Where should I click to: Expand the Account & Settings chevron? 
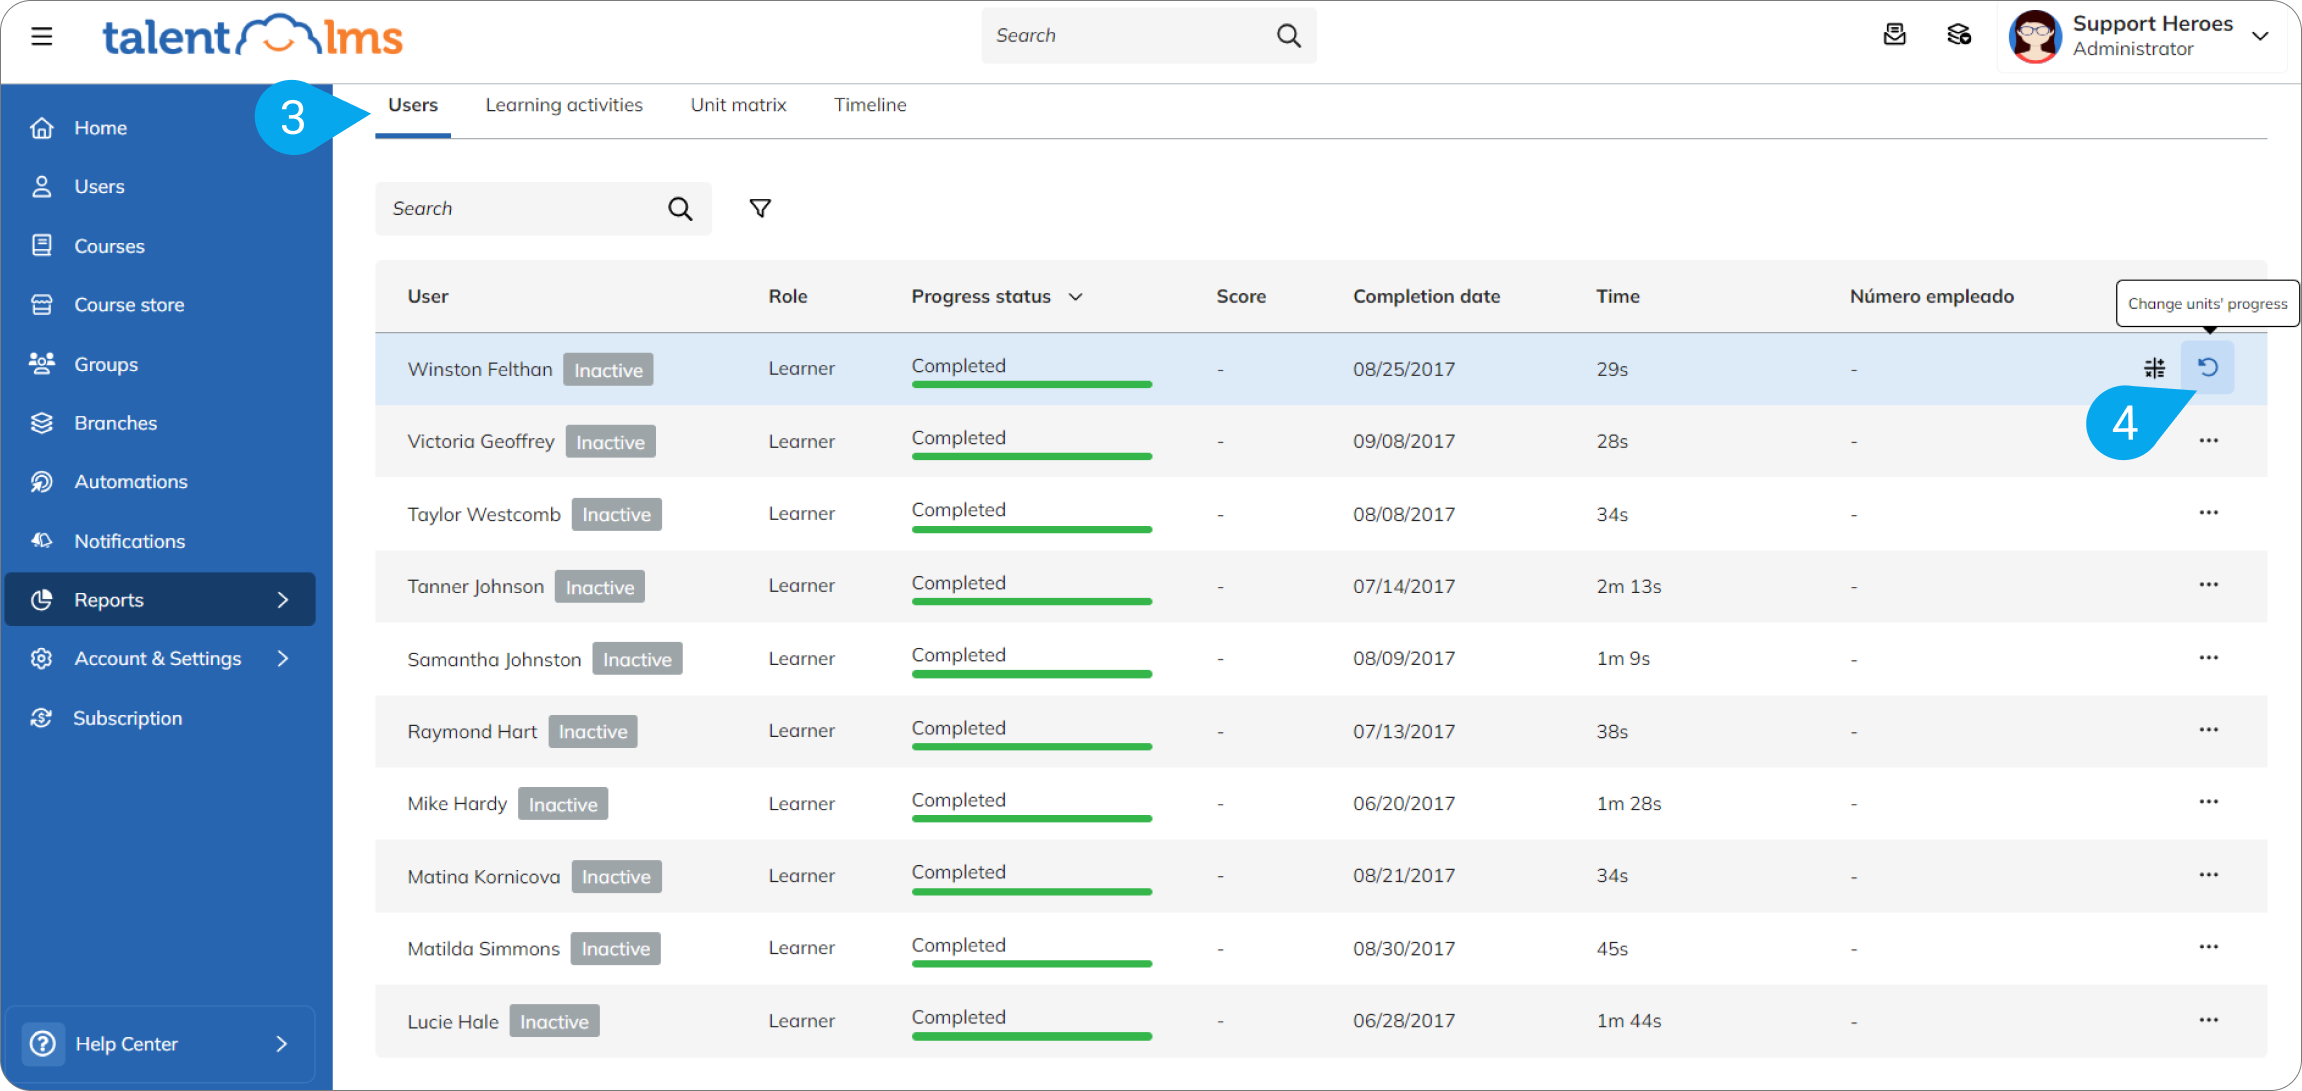pyautogui.click(x=283, y=659)
